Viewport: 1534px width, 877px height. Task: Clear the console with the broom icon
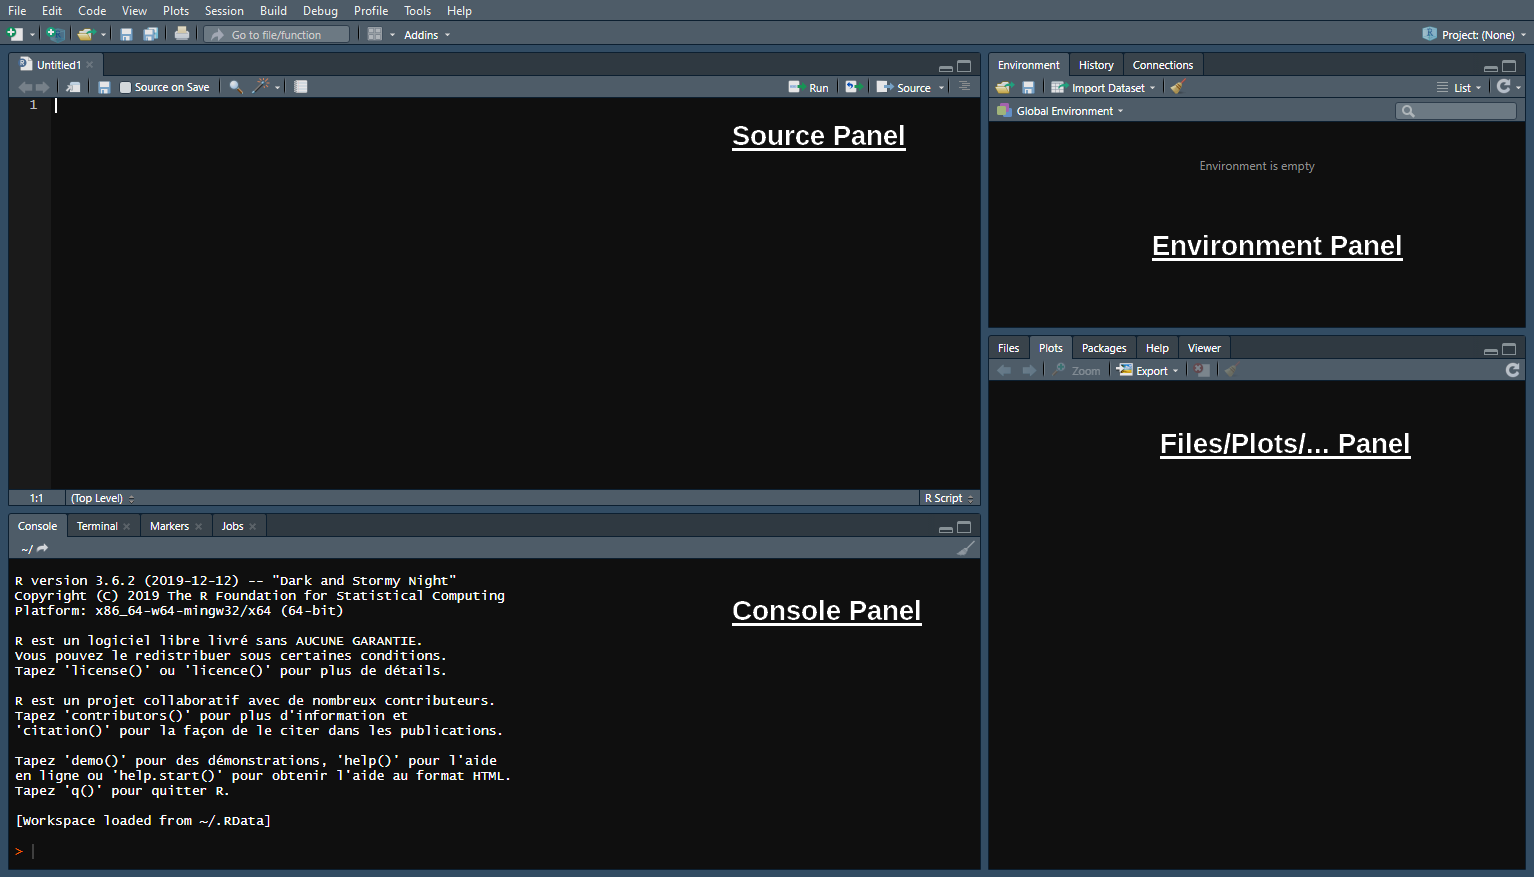coord(965,548)
